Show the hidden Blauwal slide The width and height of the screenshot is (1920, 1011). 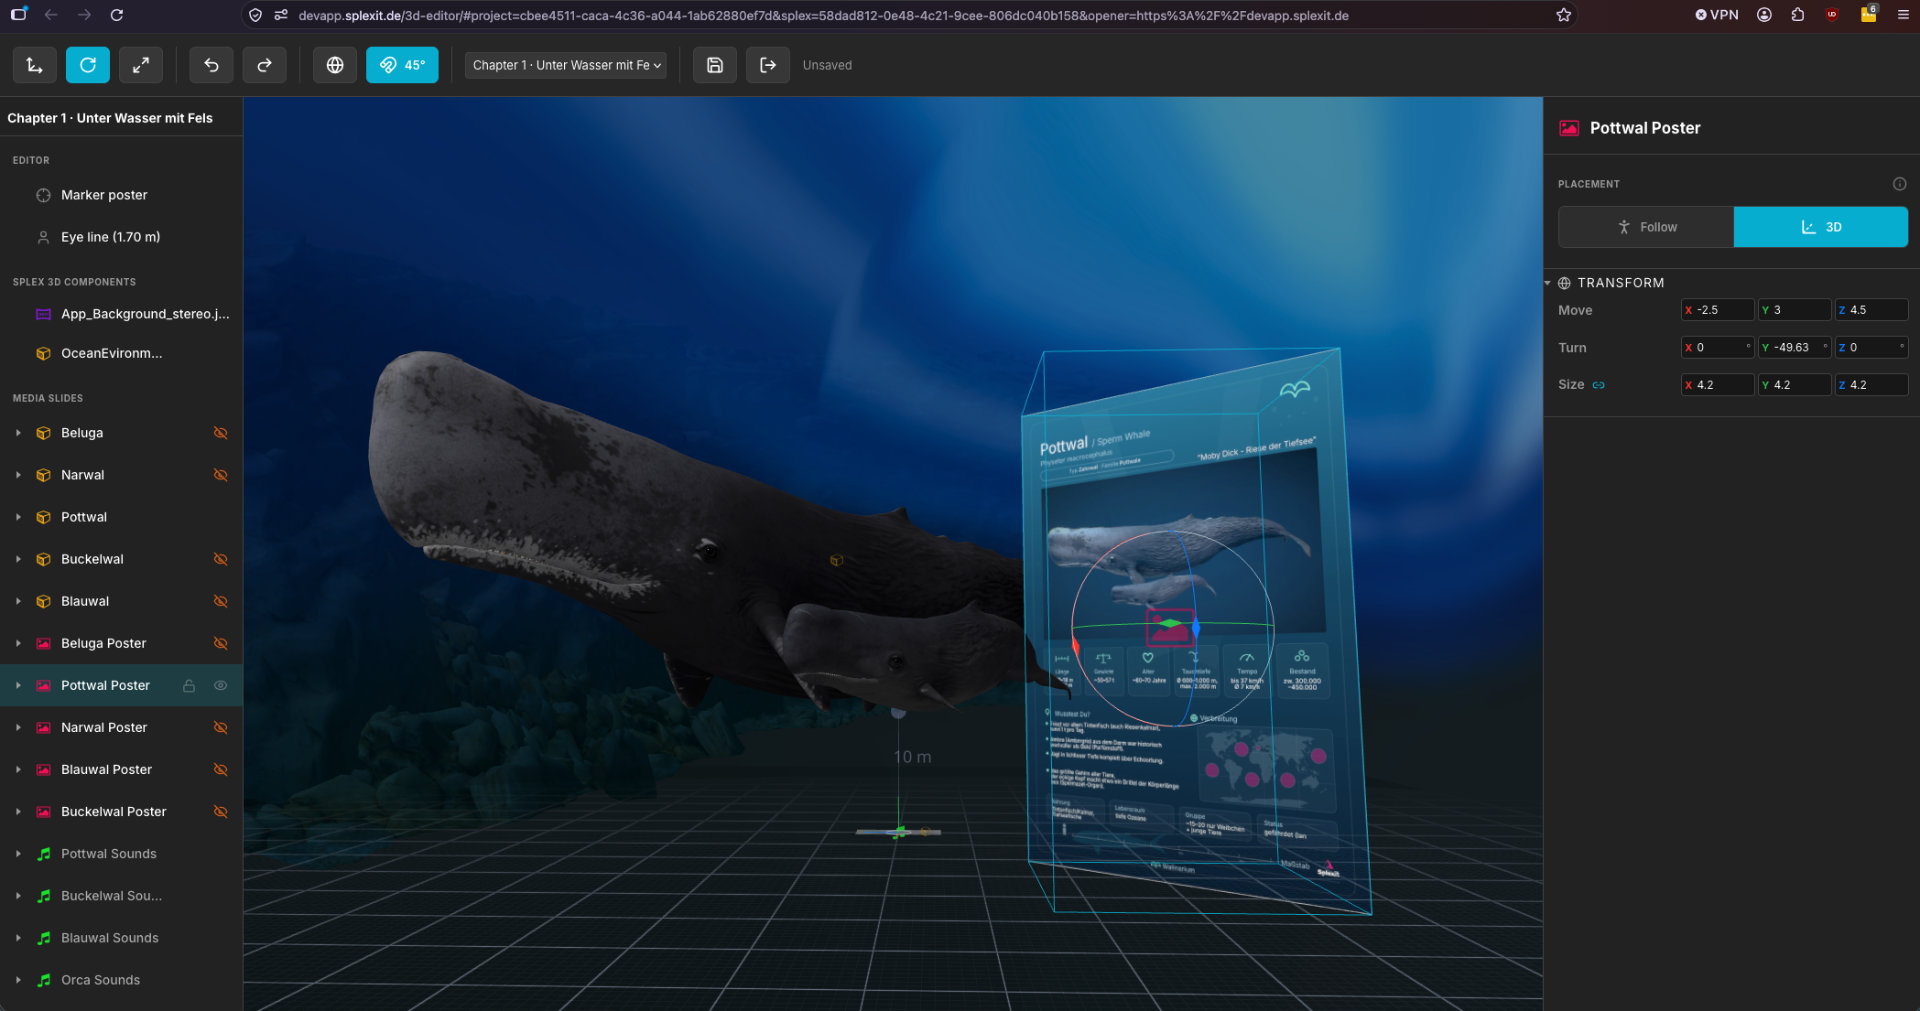[x=221, y=601]
